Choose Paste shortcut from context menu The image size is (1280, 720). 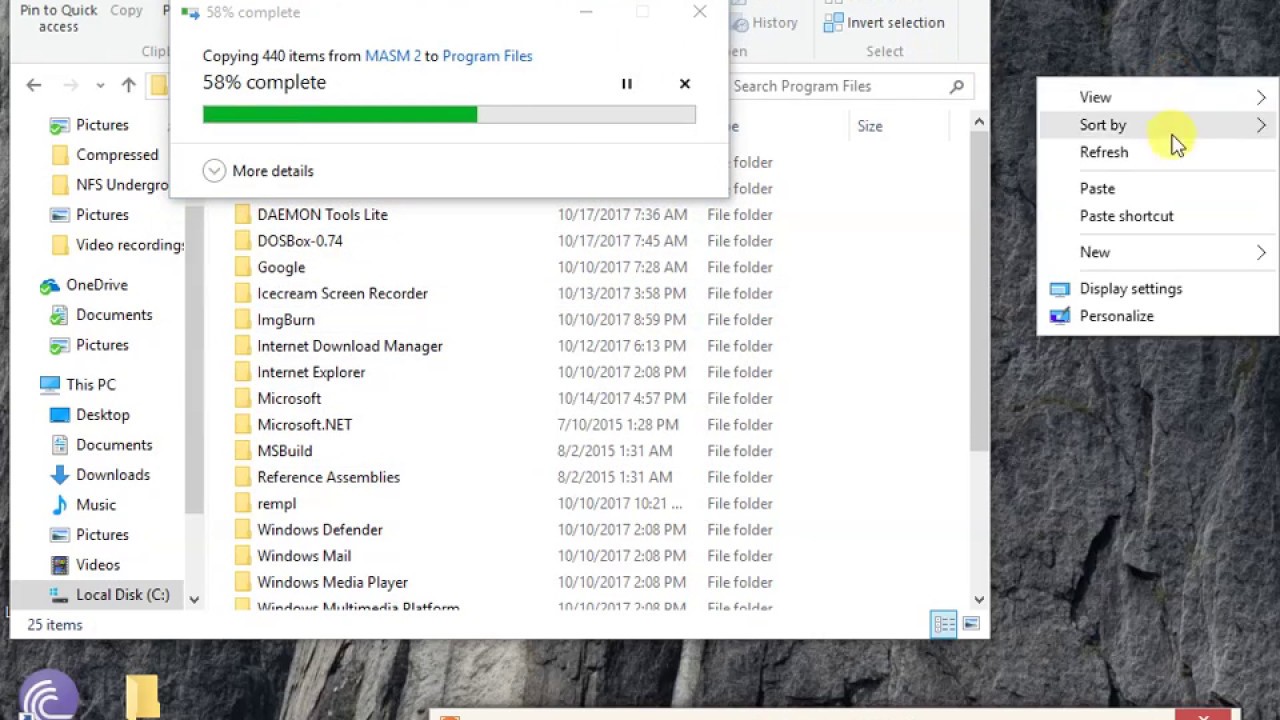click(x=1158, y=216)
